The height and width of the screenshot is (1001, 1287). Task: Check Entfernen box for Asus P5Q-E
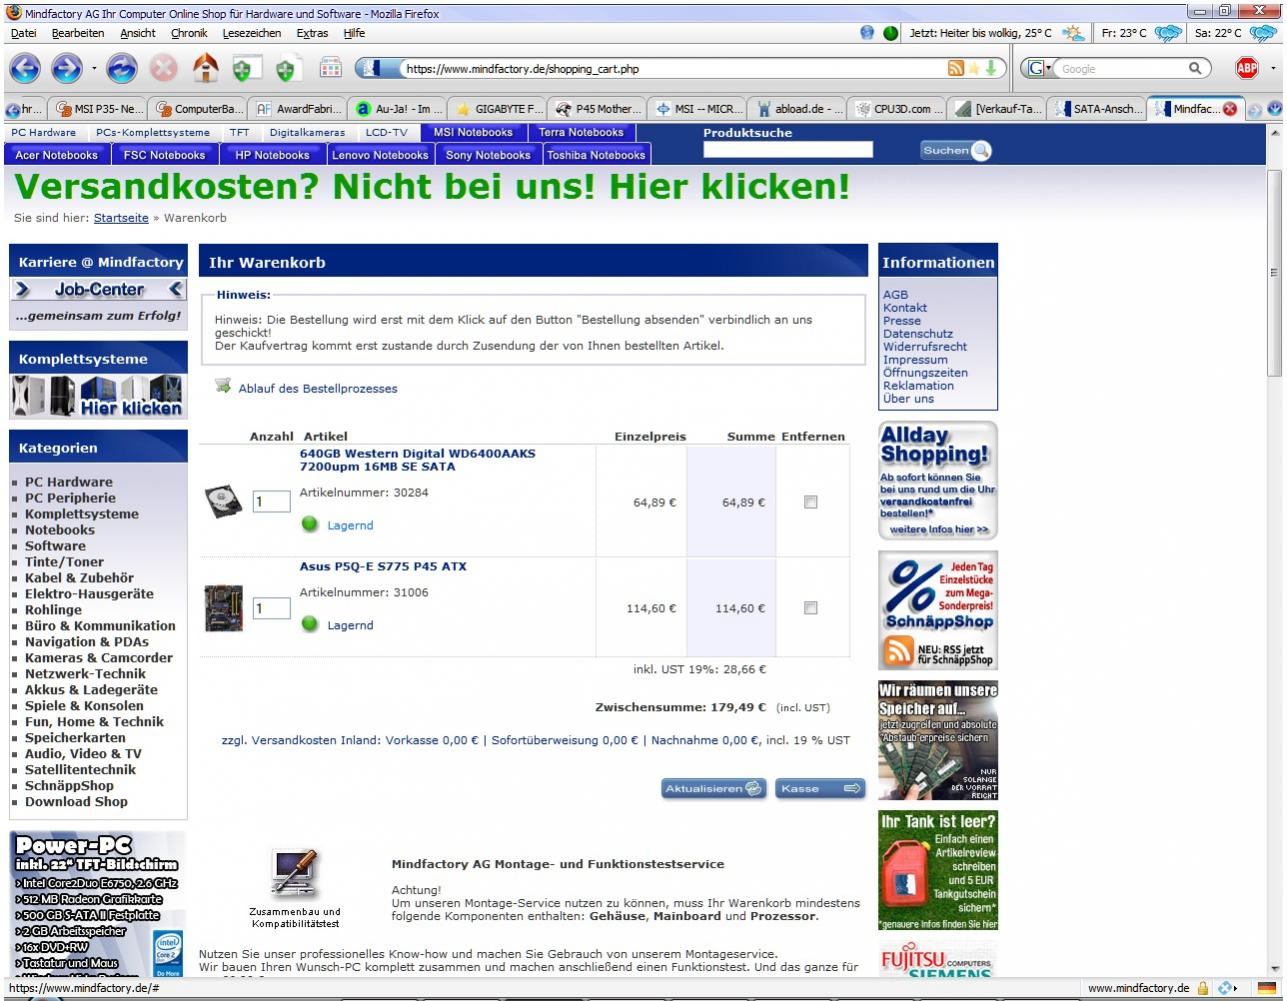(x=810, y=608)
